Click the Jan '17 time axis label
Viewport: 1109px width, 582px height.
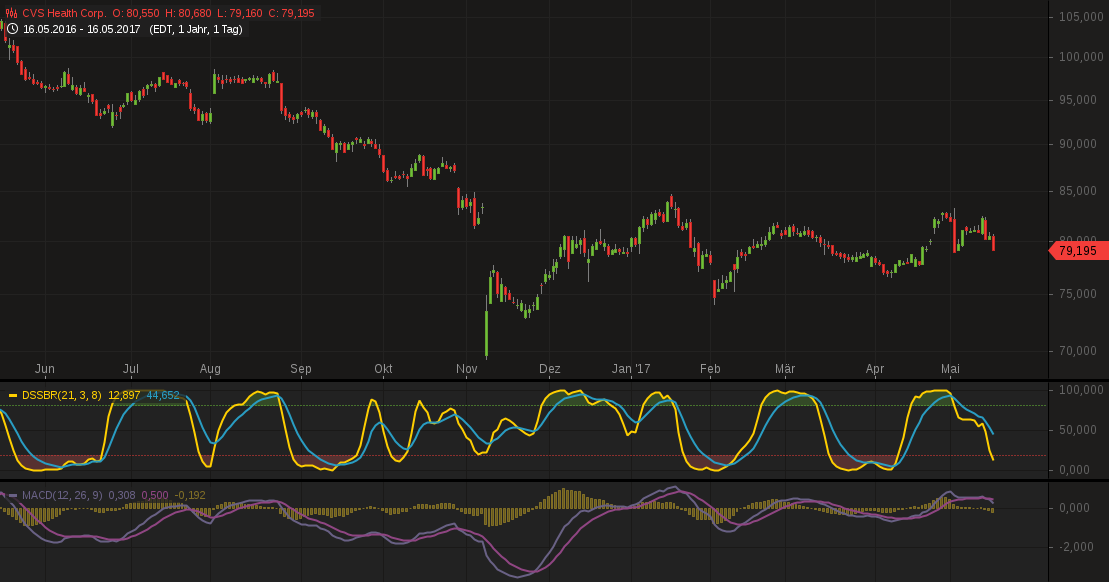click(x=631, y=369)
